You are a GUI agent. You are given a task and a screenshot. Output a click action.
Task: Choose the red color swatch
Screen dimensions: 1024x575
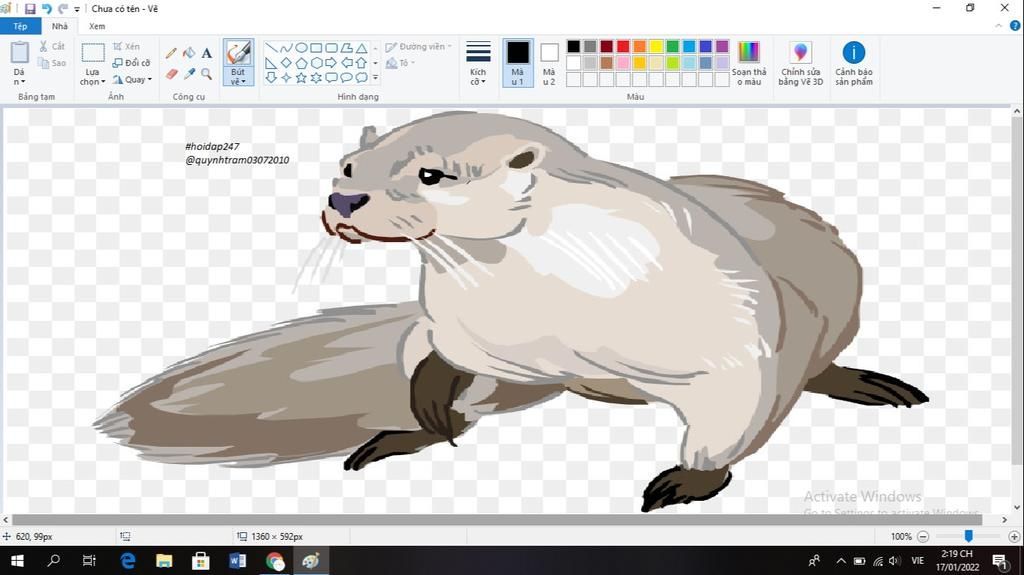(623, 46)
